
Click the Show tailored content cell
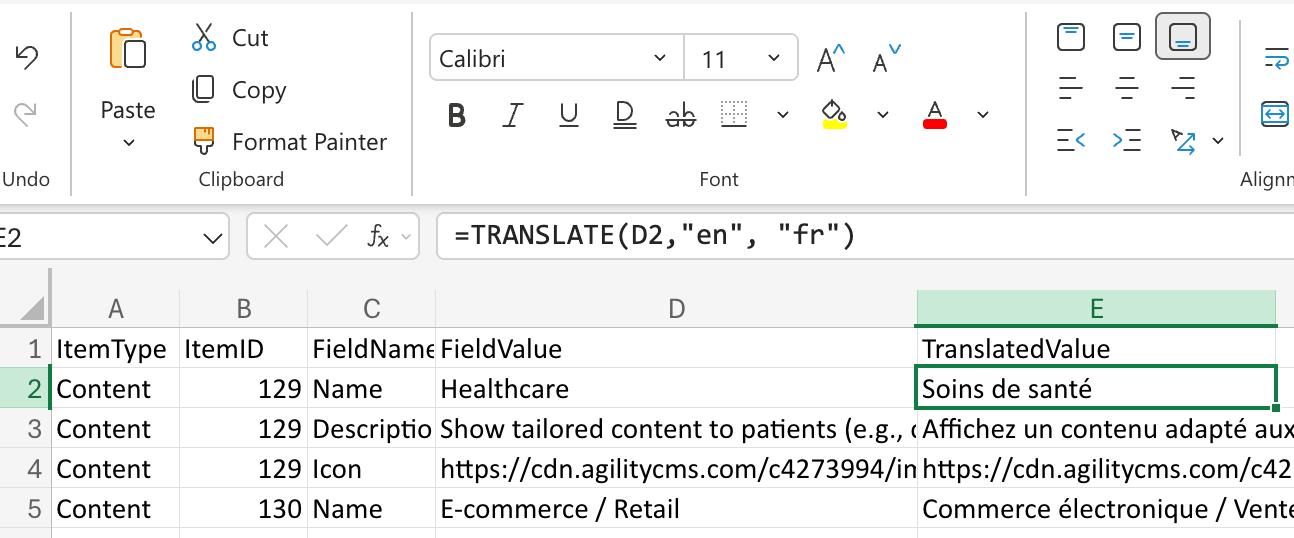[677, 429]
